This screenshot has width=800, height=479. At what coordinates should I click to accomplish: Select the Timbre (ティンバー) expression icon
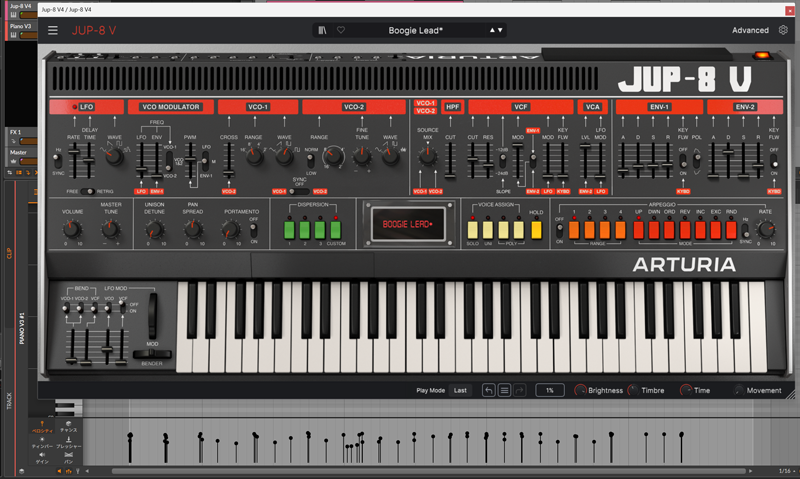[x=42, y=442]
